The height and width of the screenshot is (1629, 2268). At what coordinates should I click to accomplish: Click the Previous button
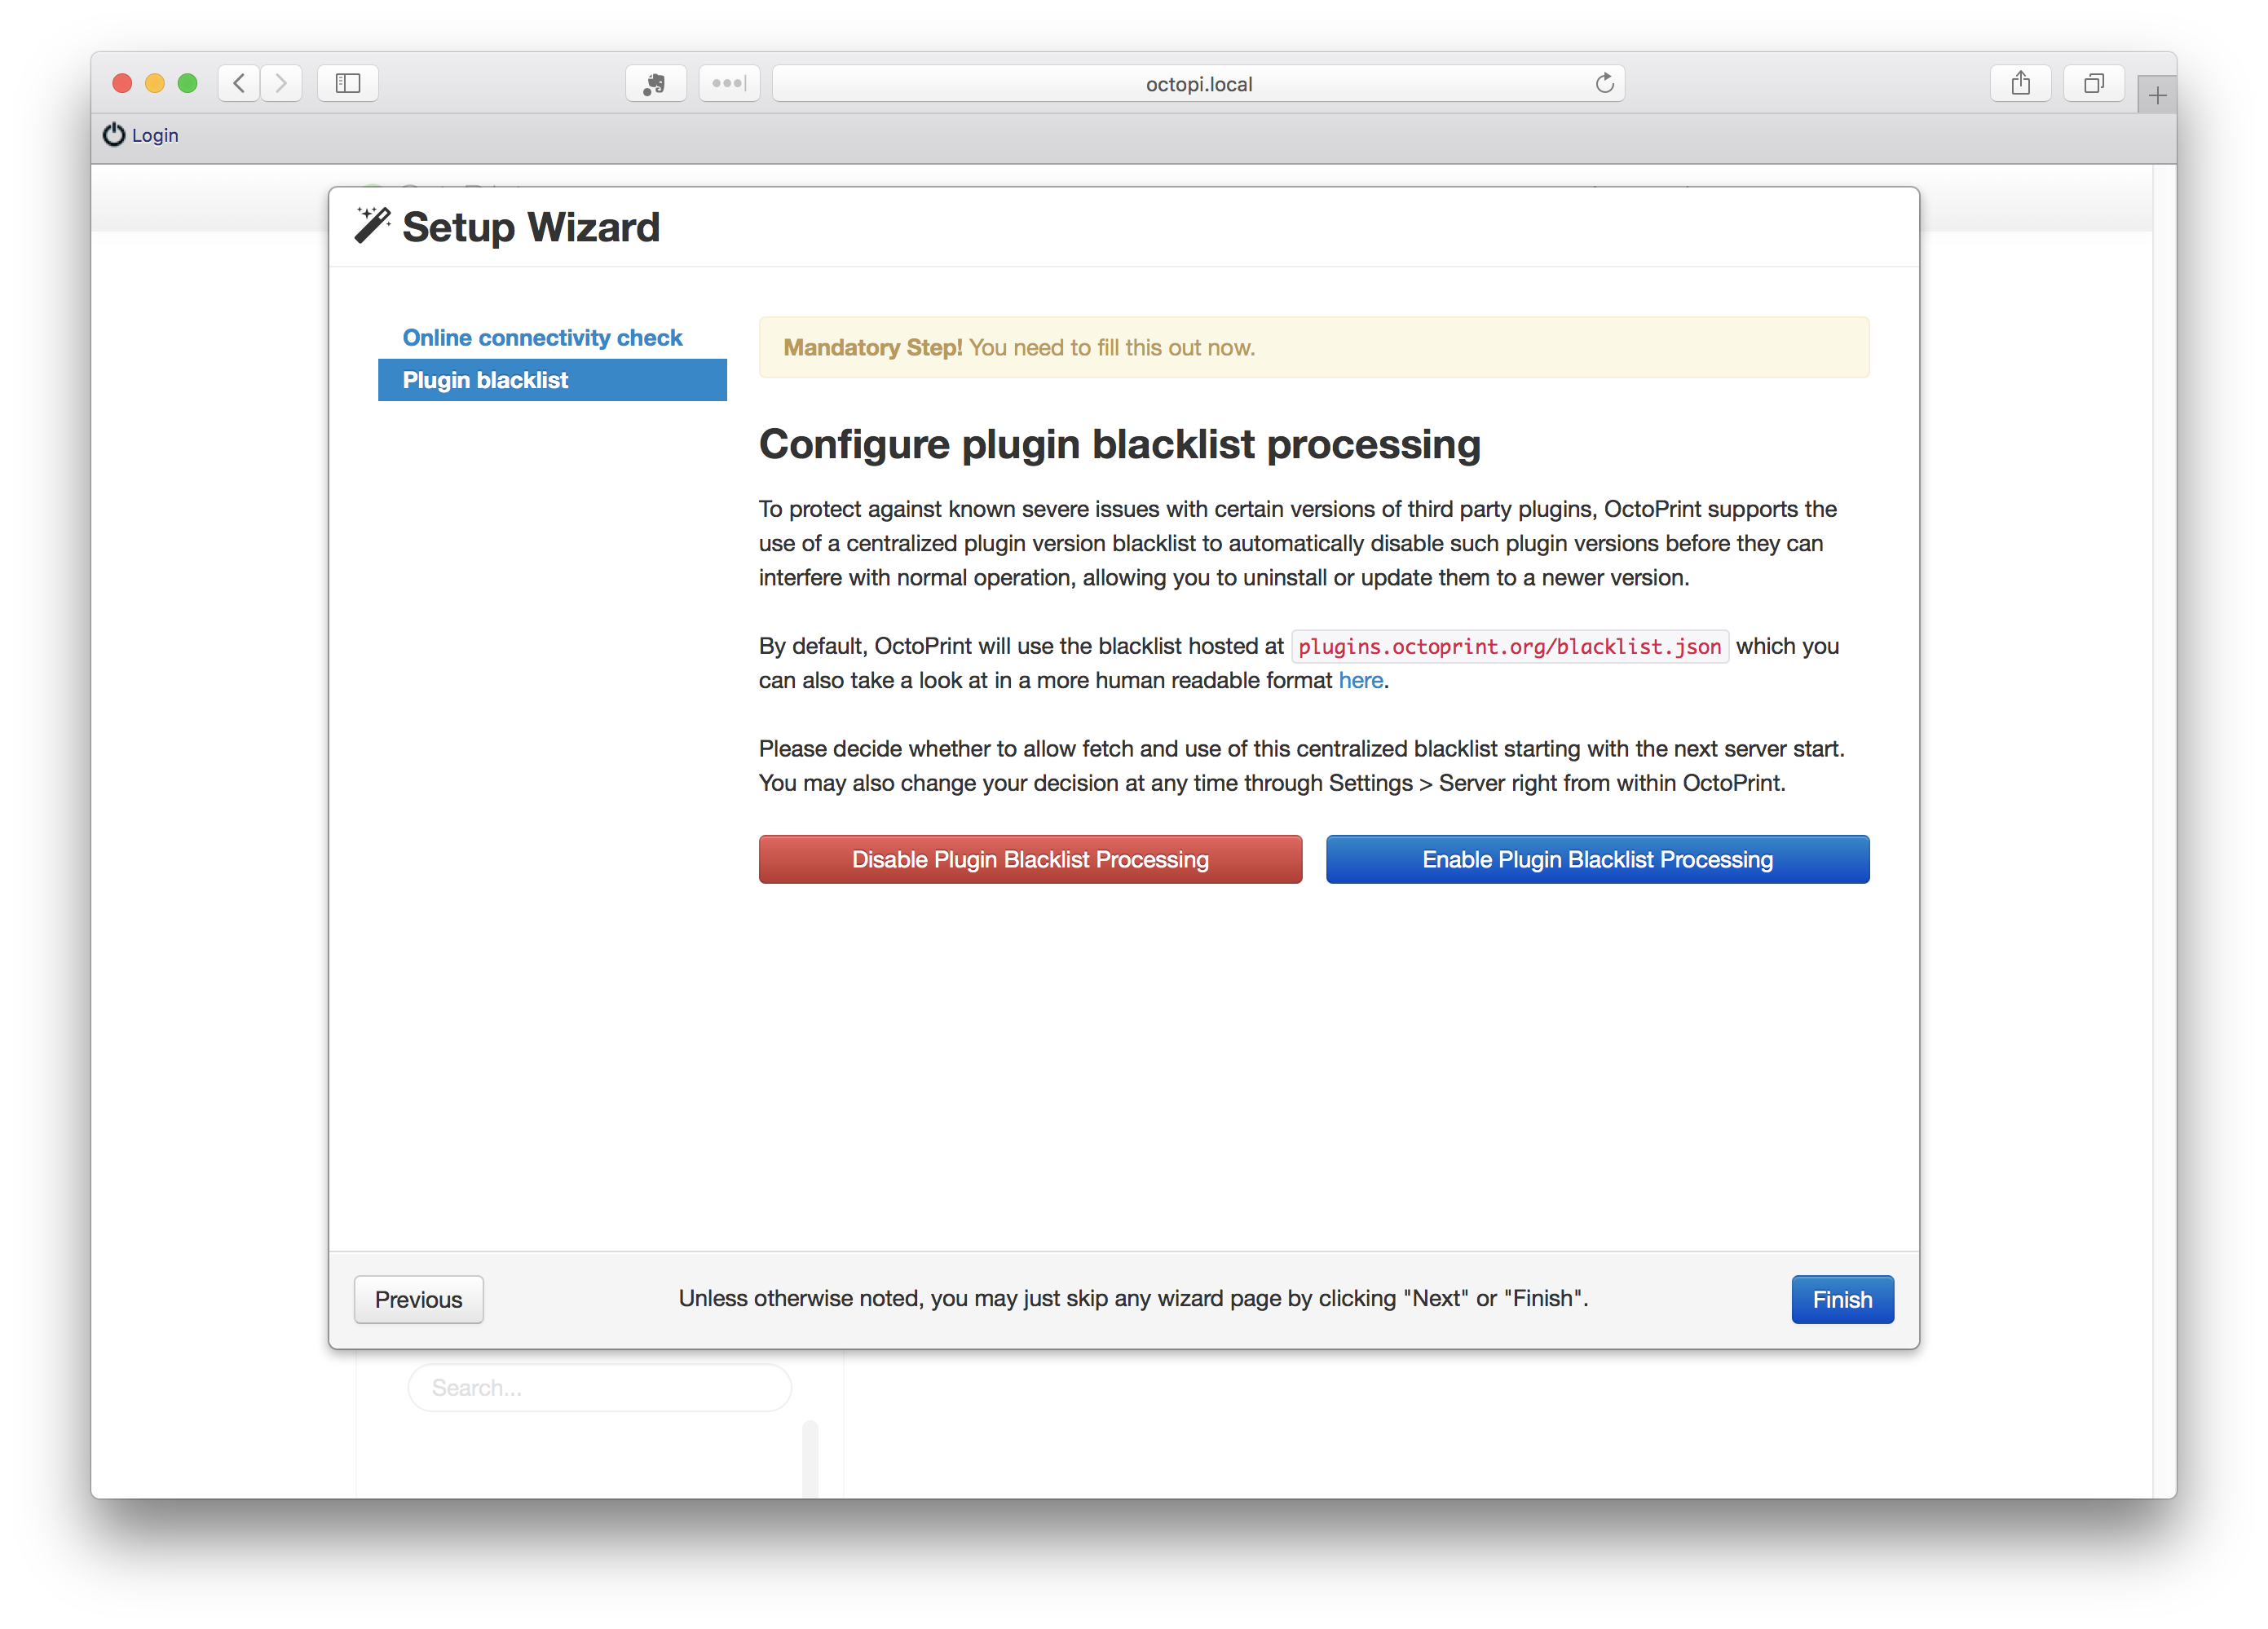click(417, 1300)
